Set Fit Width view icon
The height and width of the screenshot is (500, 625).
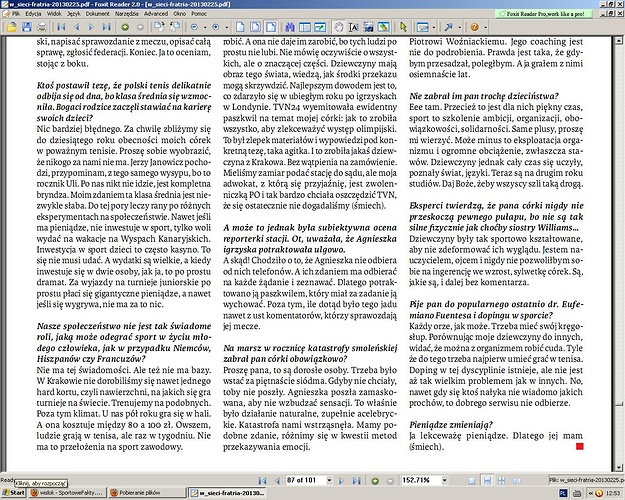(271, 27)
